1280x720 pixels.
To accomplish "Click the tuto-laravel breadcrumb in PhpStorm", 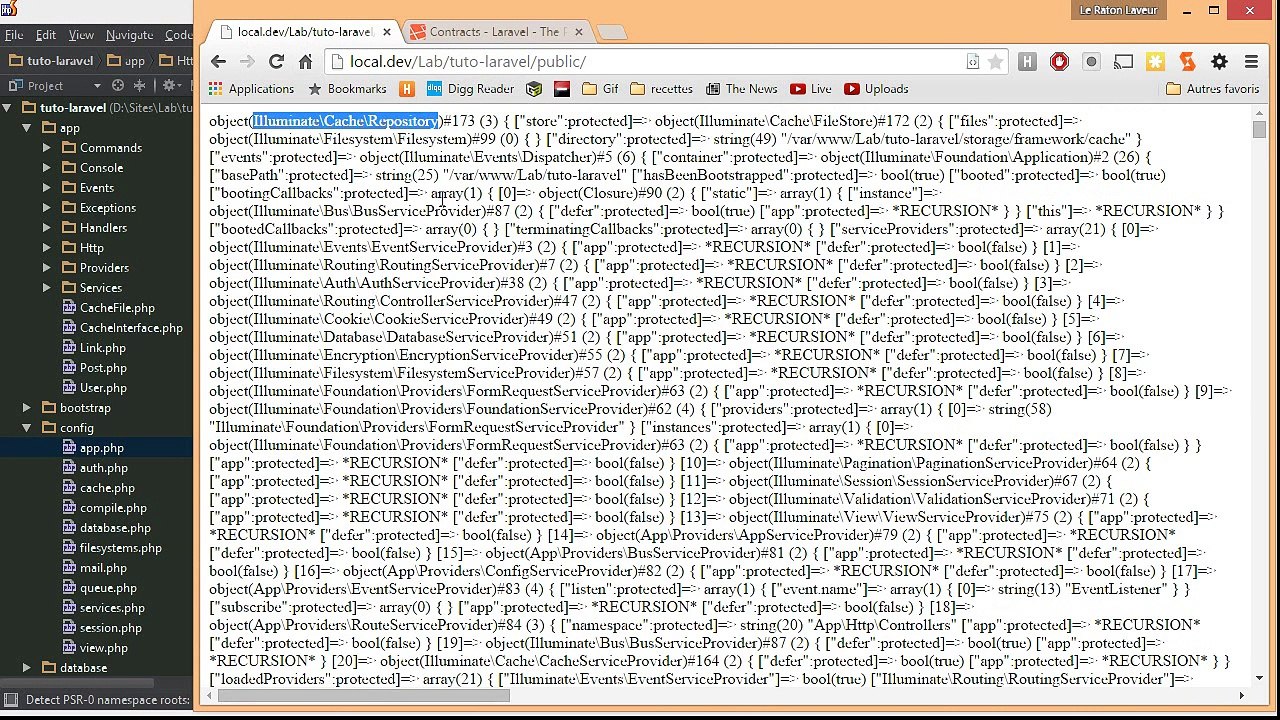I will tap(51, 61).
